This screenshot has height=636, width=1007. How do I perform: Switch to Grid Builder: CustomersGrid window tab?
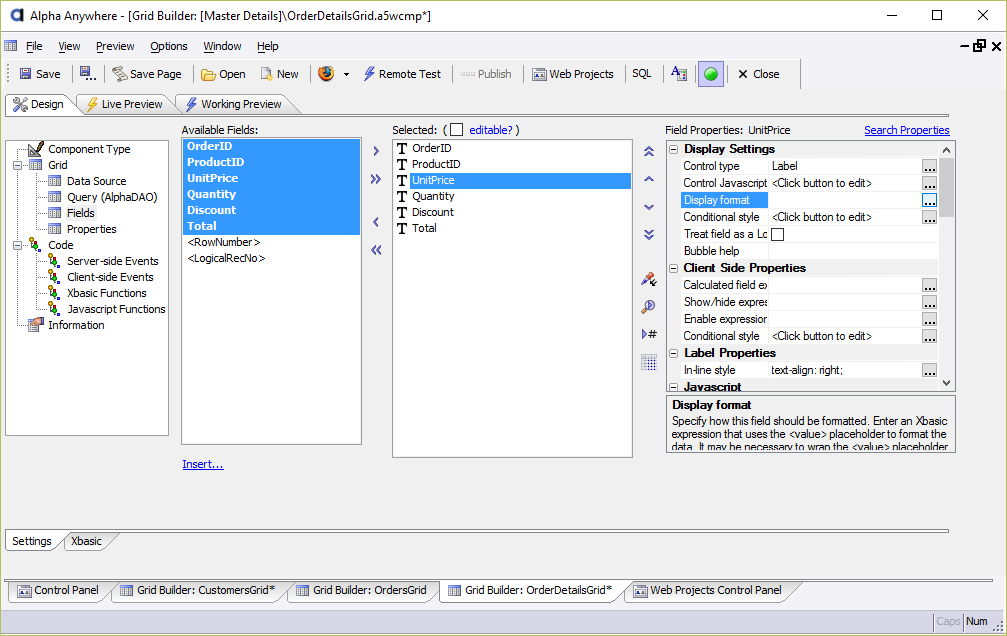[x=198, y=590]
